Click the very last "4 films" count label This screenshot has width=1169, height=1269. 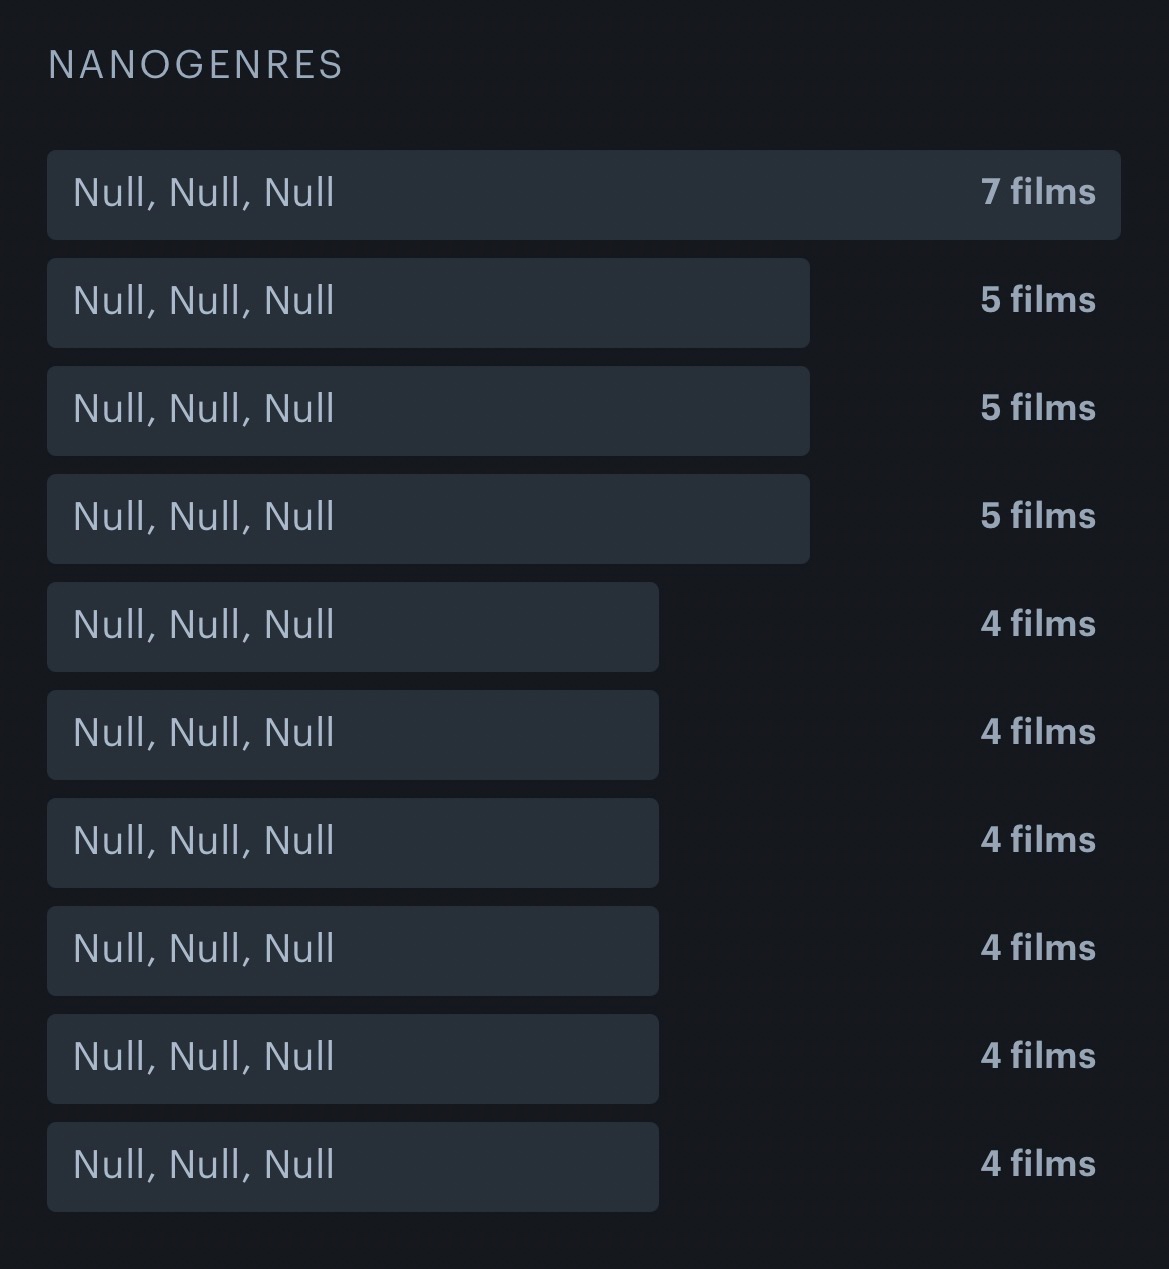[1038, 1164]
